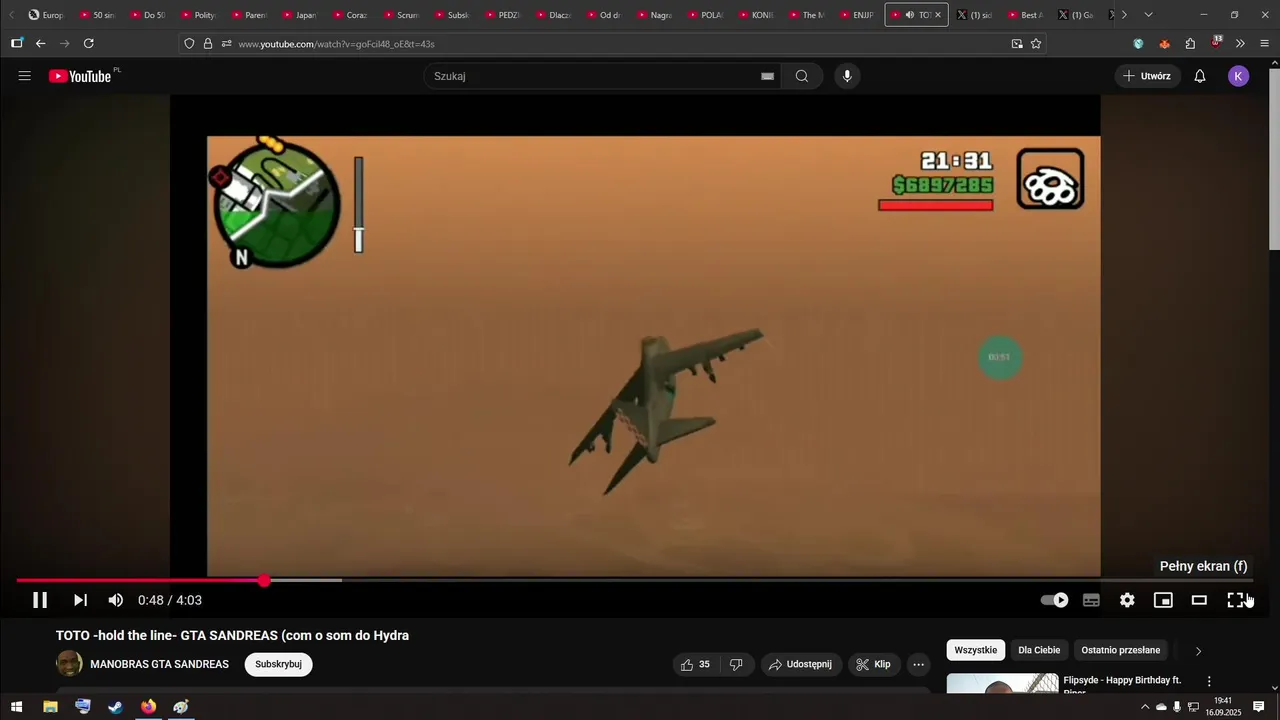Screen dimensions: 1280x720
Task: Select the Ostatnio przesłane filter chip
Action: (x=1120, y=650)
